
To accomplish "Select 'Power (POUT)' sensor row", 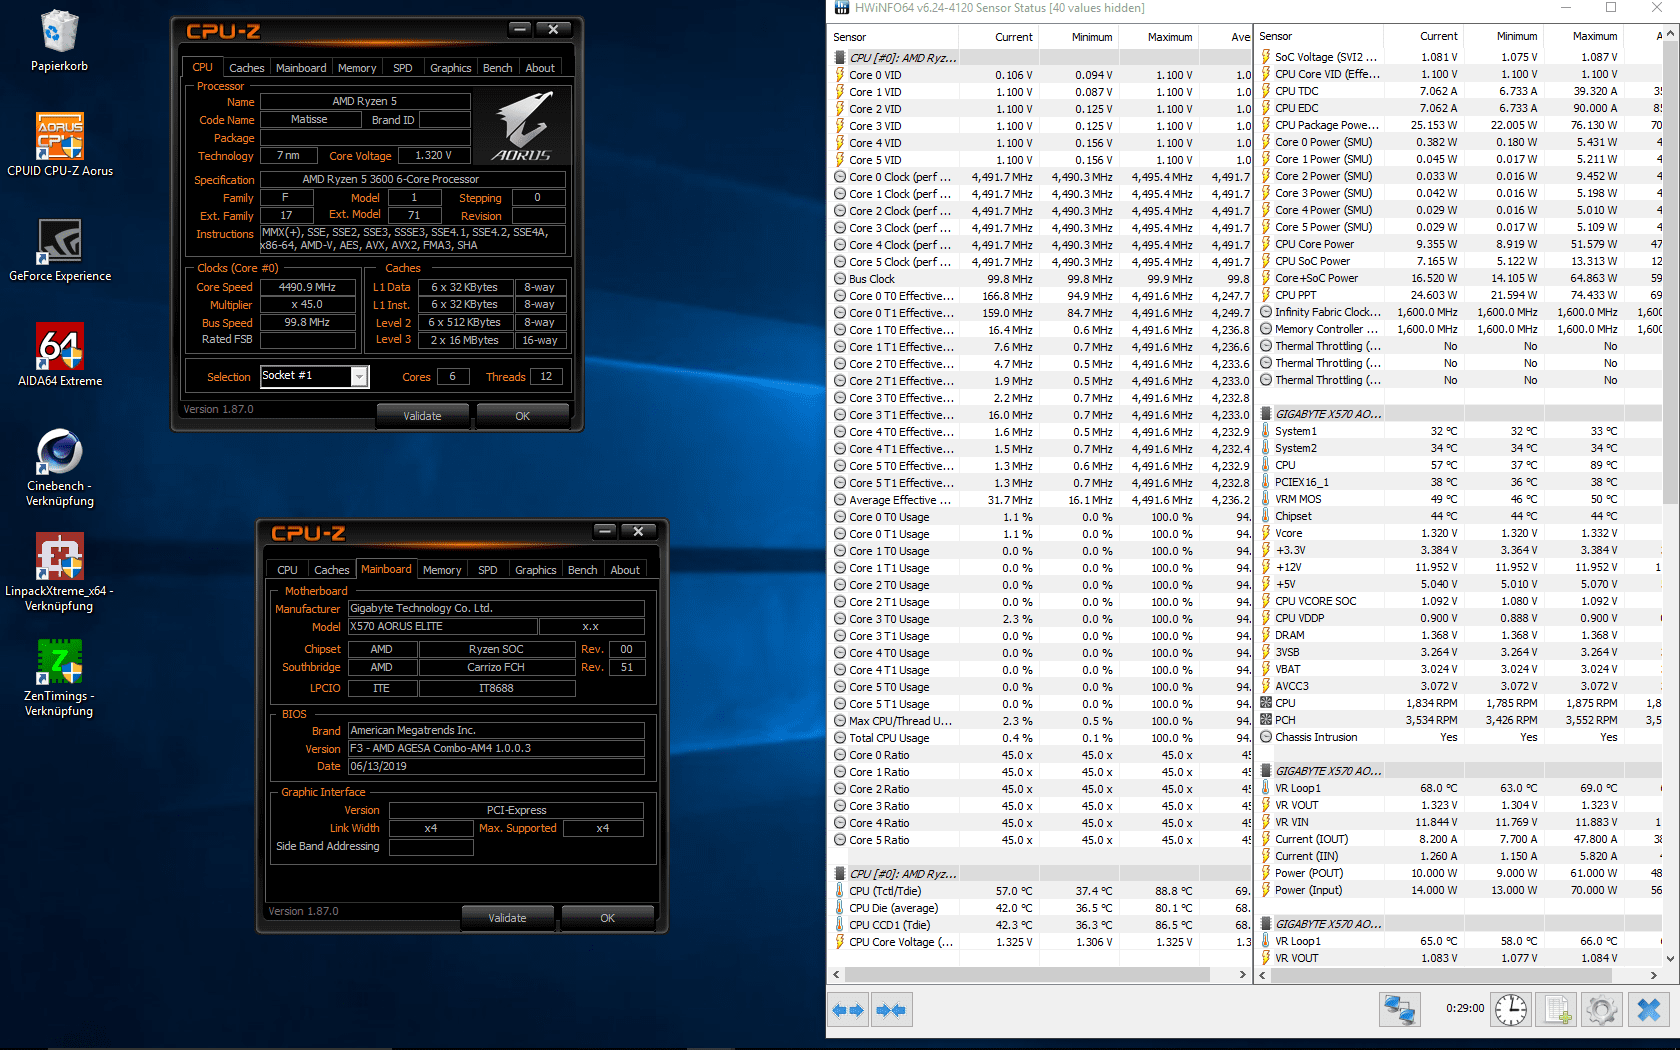I will (x=1460, y=873).
